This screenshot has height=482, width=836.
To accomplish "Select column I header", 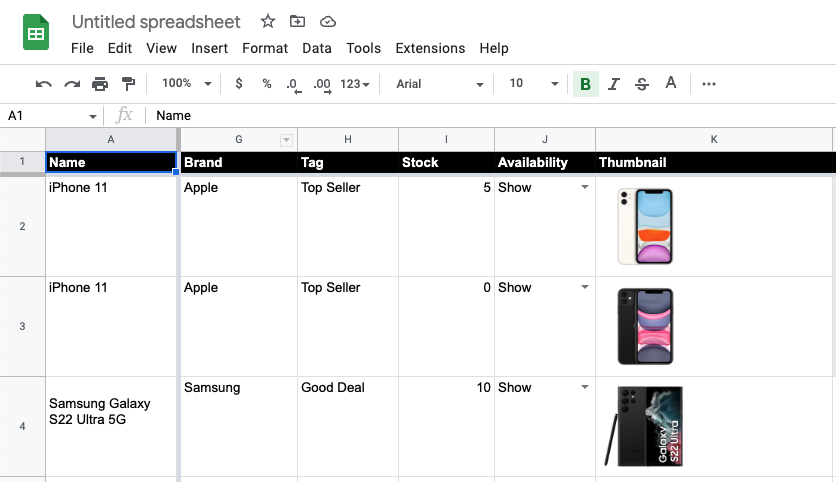I will (446, 140).
